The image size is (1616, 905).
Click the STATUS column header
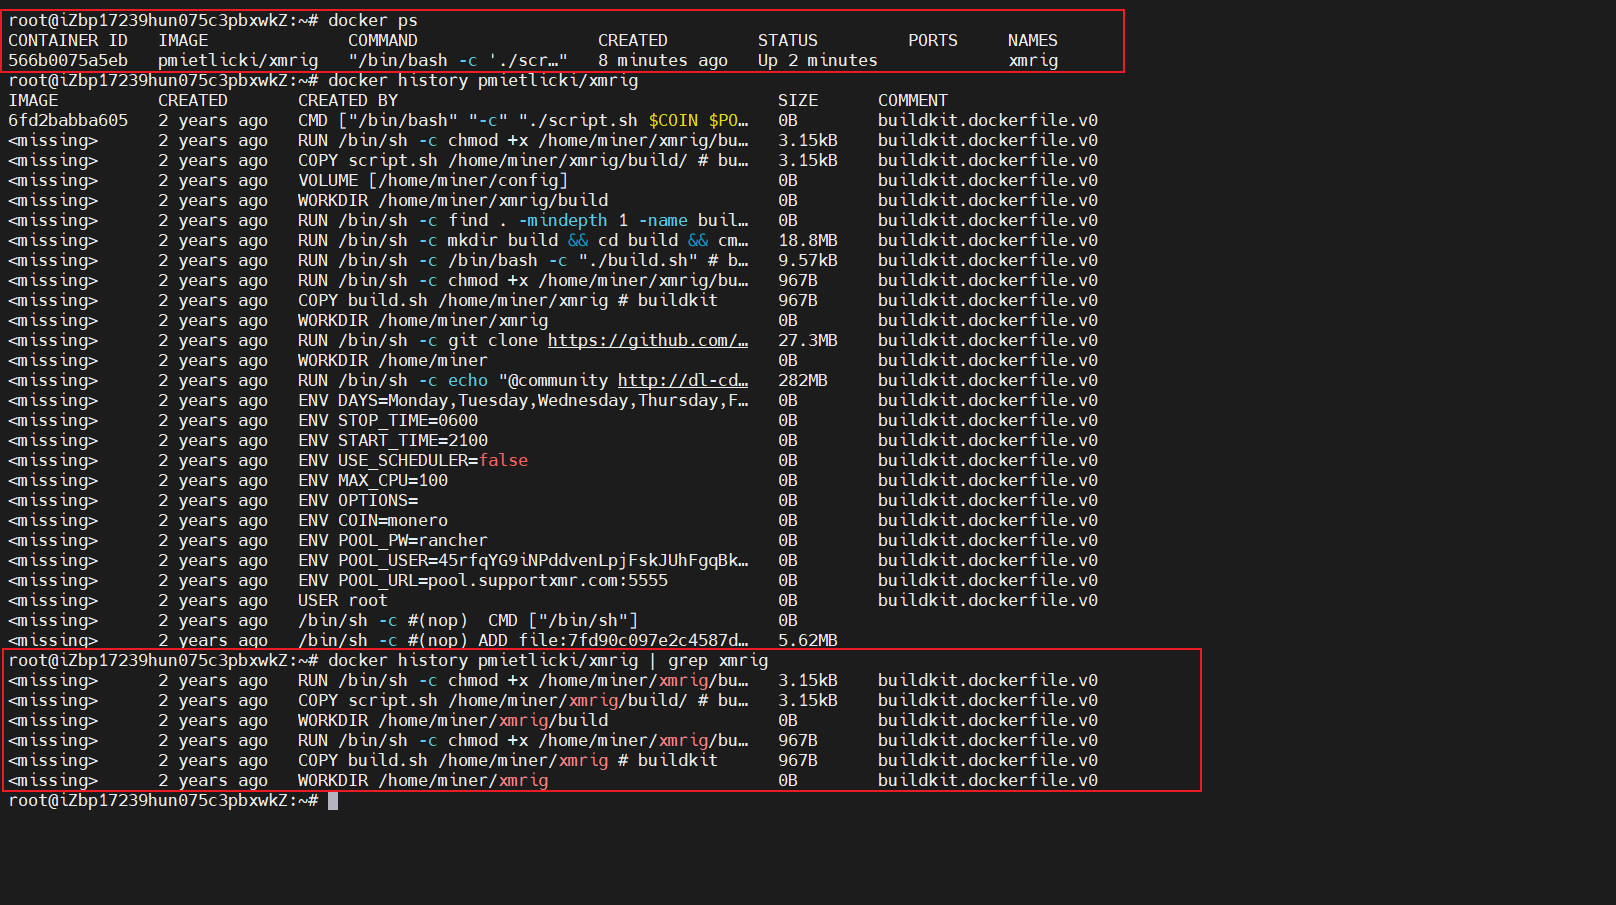[x=788, y=40]
